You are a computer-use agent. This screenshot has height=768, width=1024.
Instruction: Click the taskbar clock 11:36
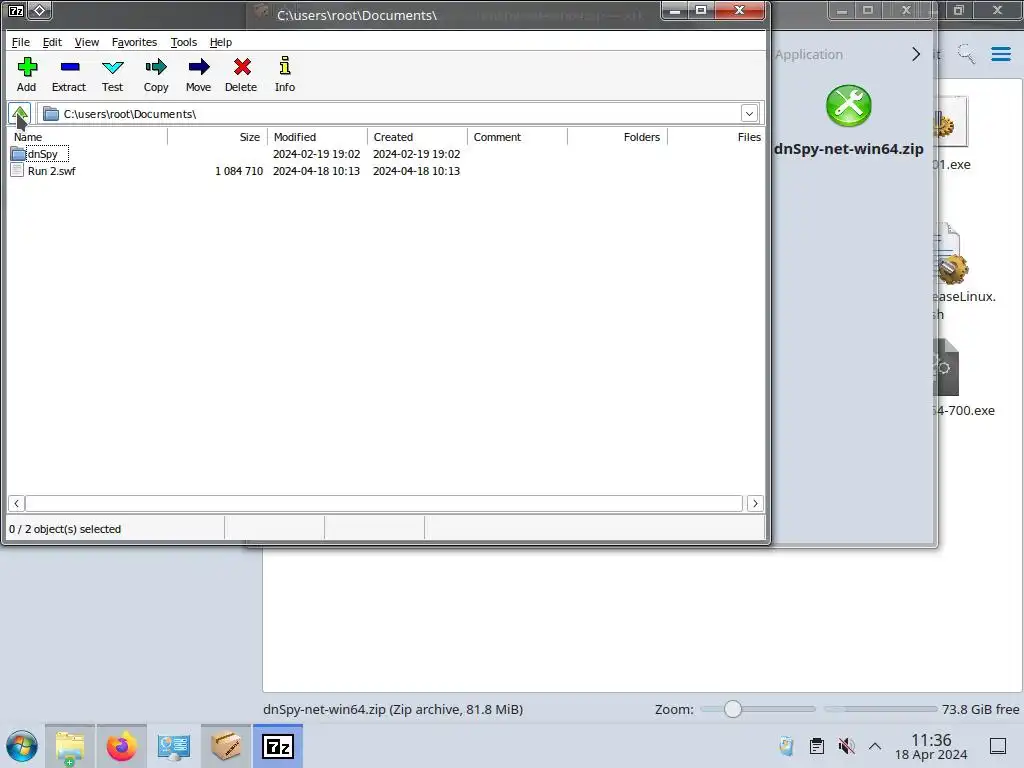pyautogui.click(x=931, y=740)
